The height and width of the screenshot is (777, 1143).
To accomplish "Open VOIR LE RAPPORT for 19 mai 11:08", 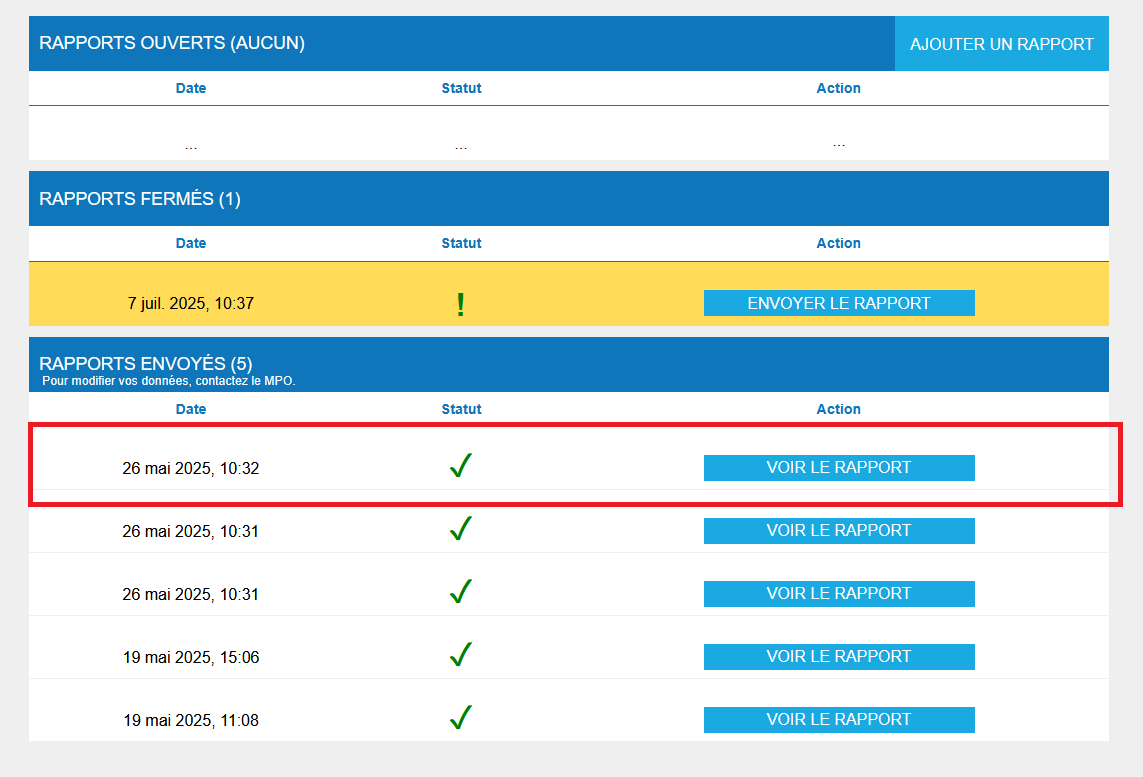I will (839, 719).
